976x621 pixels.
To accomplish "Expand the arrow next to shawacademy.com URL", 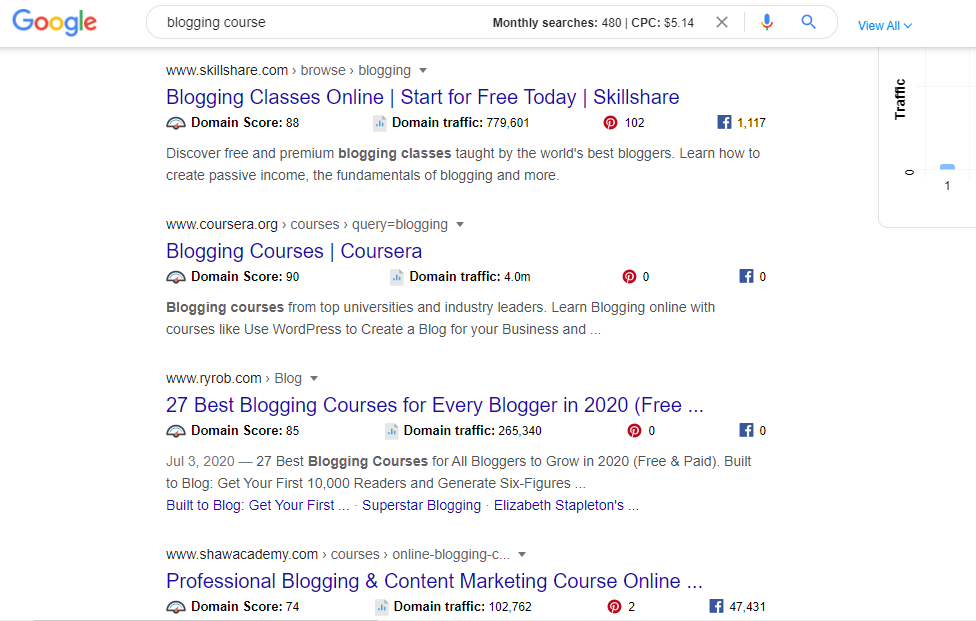I will point(522,554).
